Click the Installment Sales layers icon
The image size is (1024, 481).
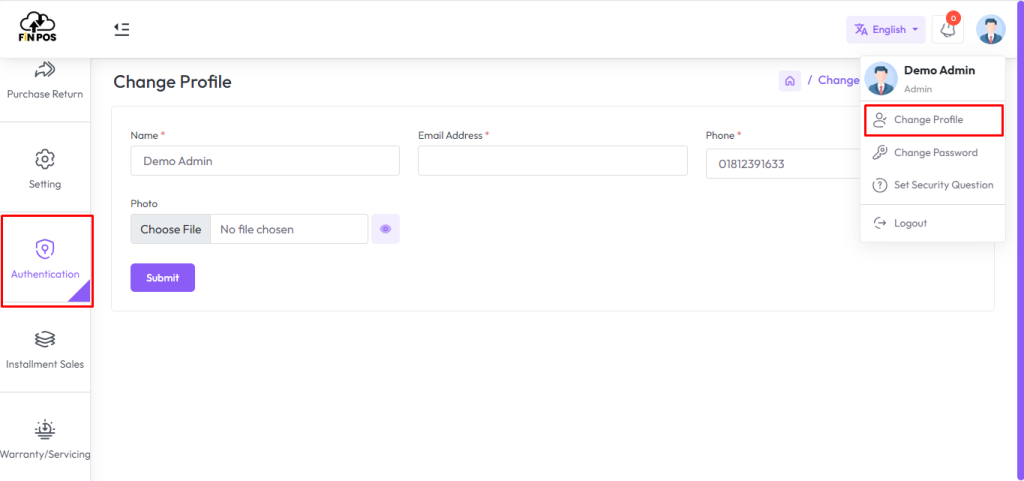(44, 339)
